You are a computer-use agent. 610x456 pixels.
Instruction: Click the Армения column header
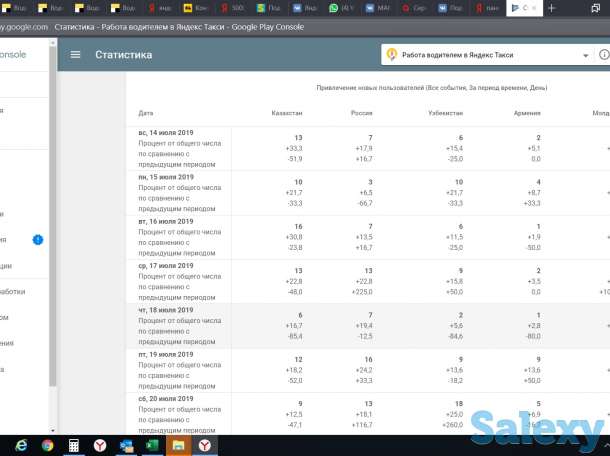(528, 113)
